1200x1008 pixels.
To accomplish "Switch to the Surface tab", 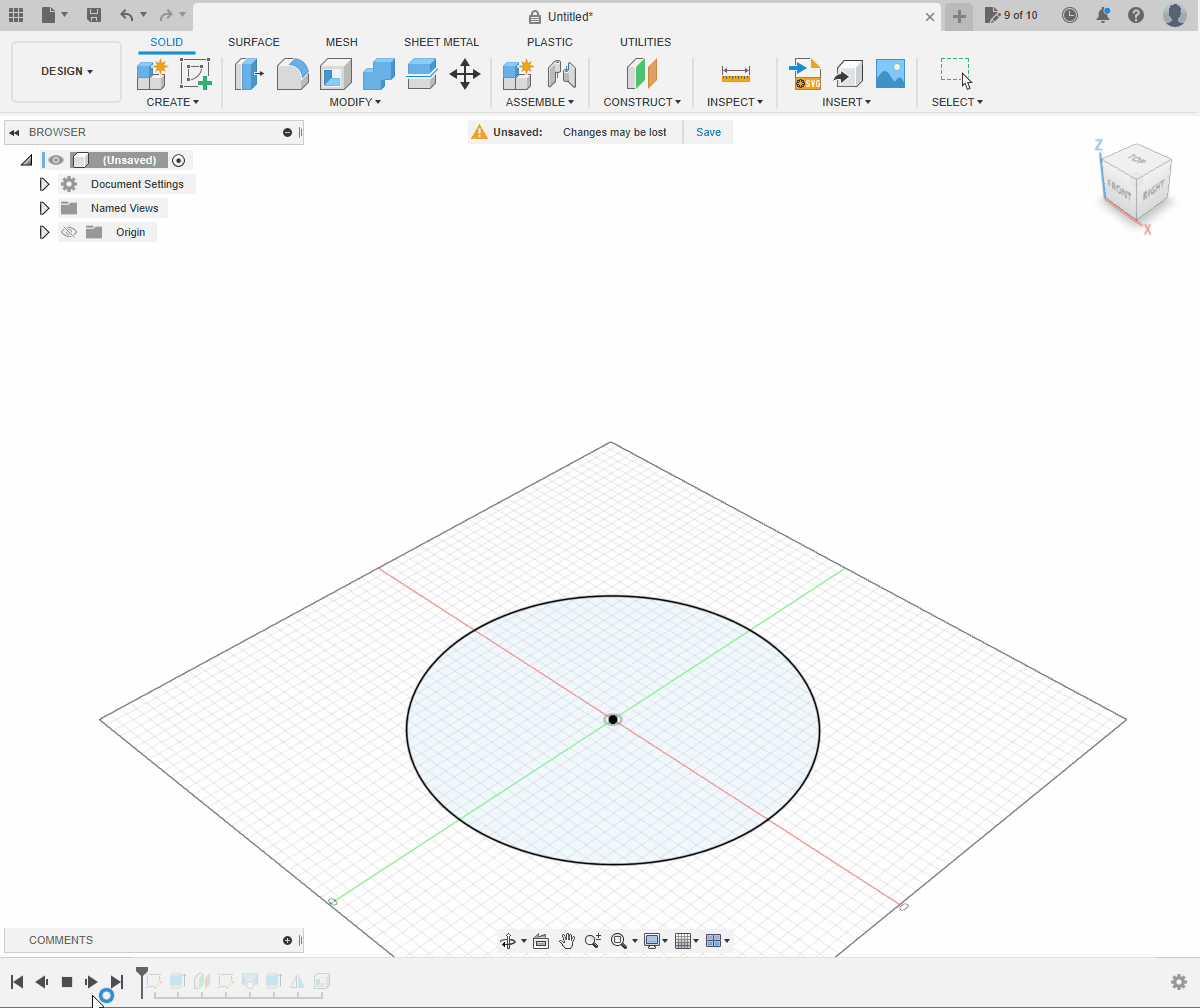I will 254,42.
